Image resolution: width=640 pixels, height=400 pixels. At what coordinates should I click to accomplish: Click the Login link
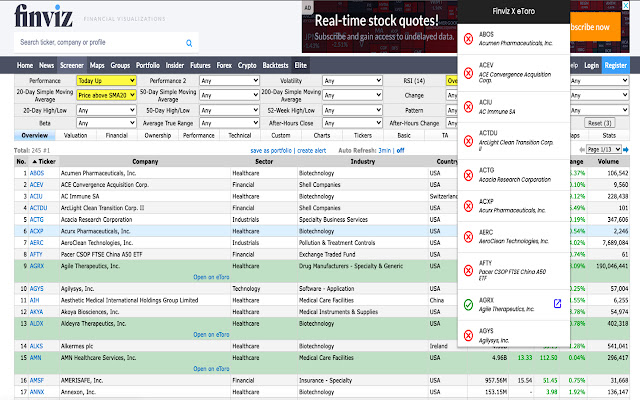[x=591, y=65]
